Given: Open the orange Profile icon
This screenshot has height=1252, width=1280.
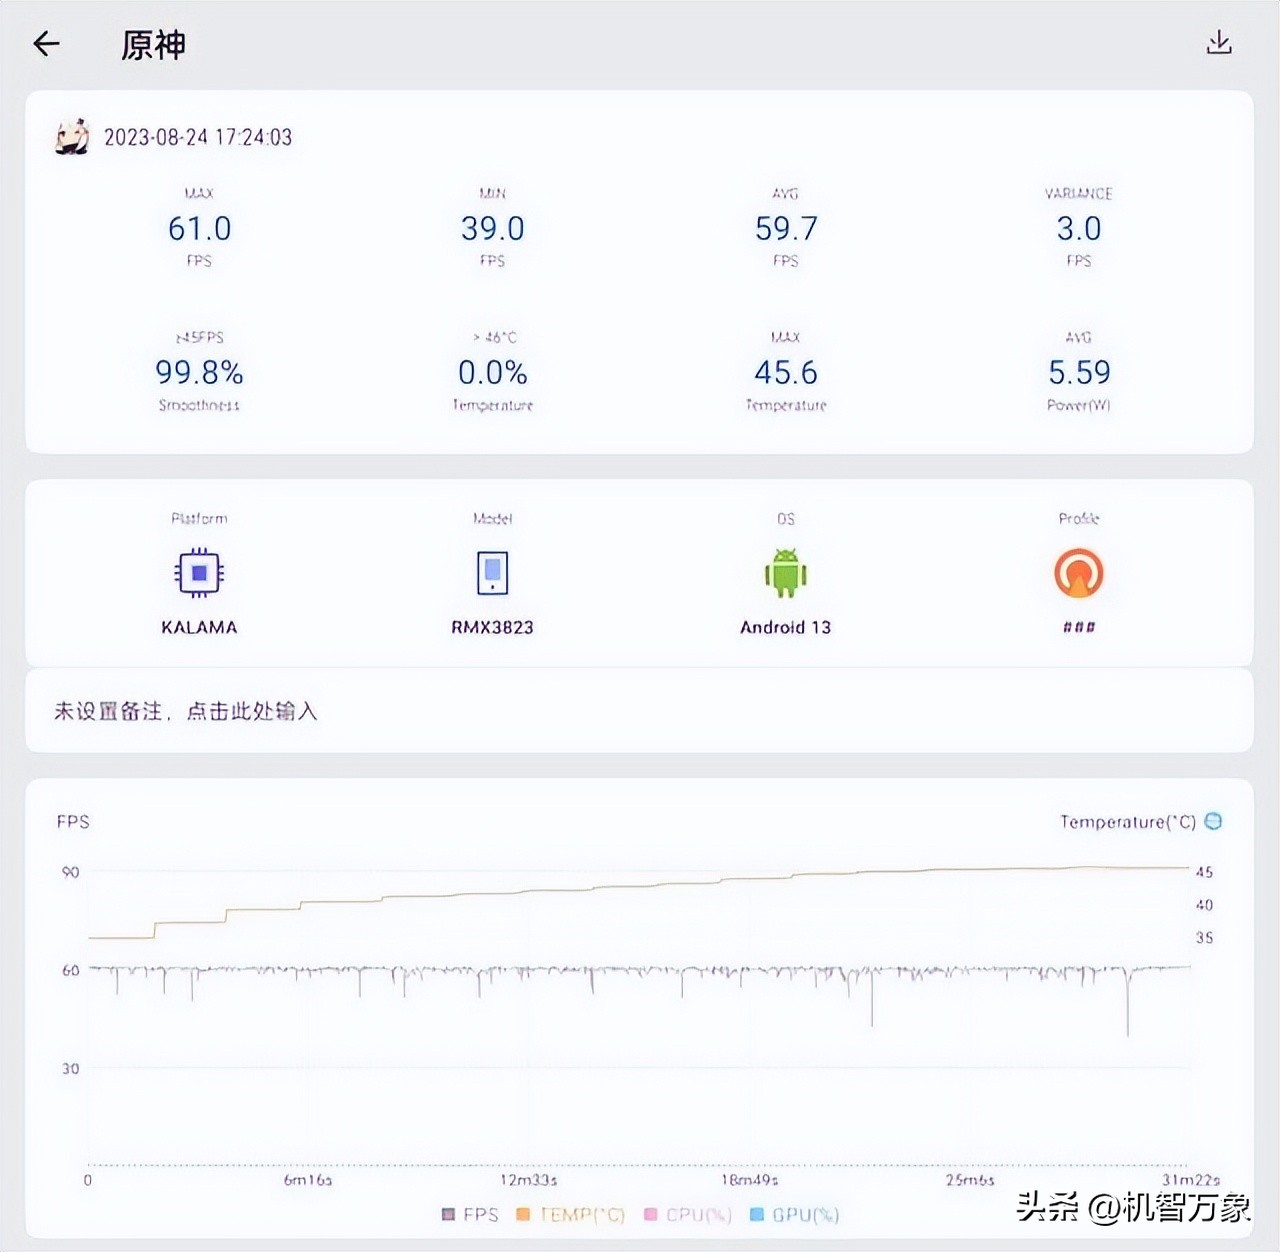Looking at the screenshot, I should point(1079,573).
